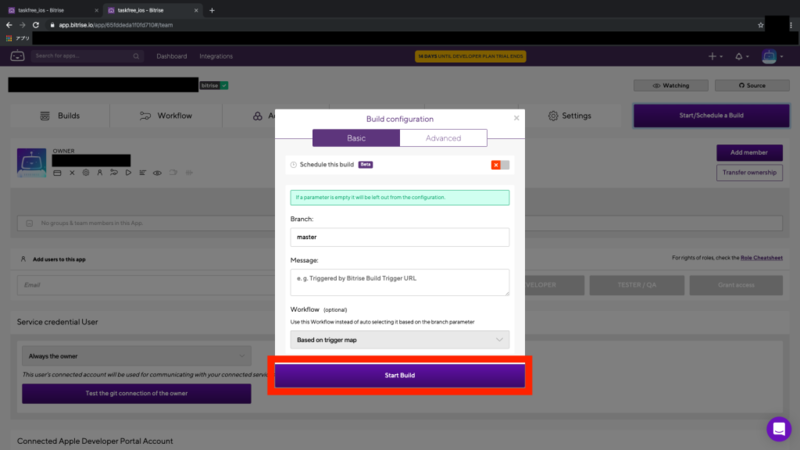Open the user avatar in header
Screen dimensions: 800x450
[769, 56]
